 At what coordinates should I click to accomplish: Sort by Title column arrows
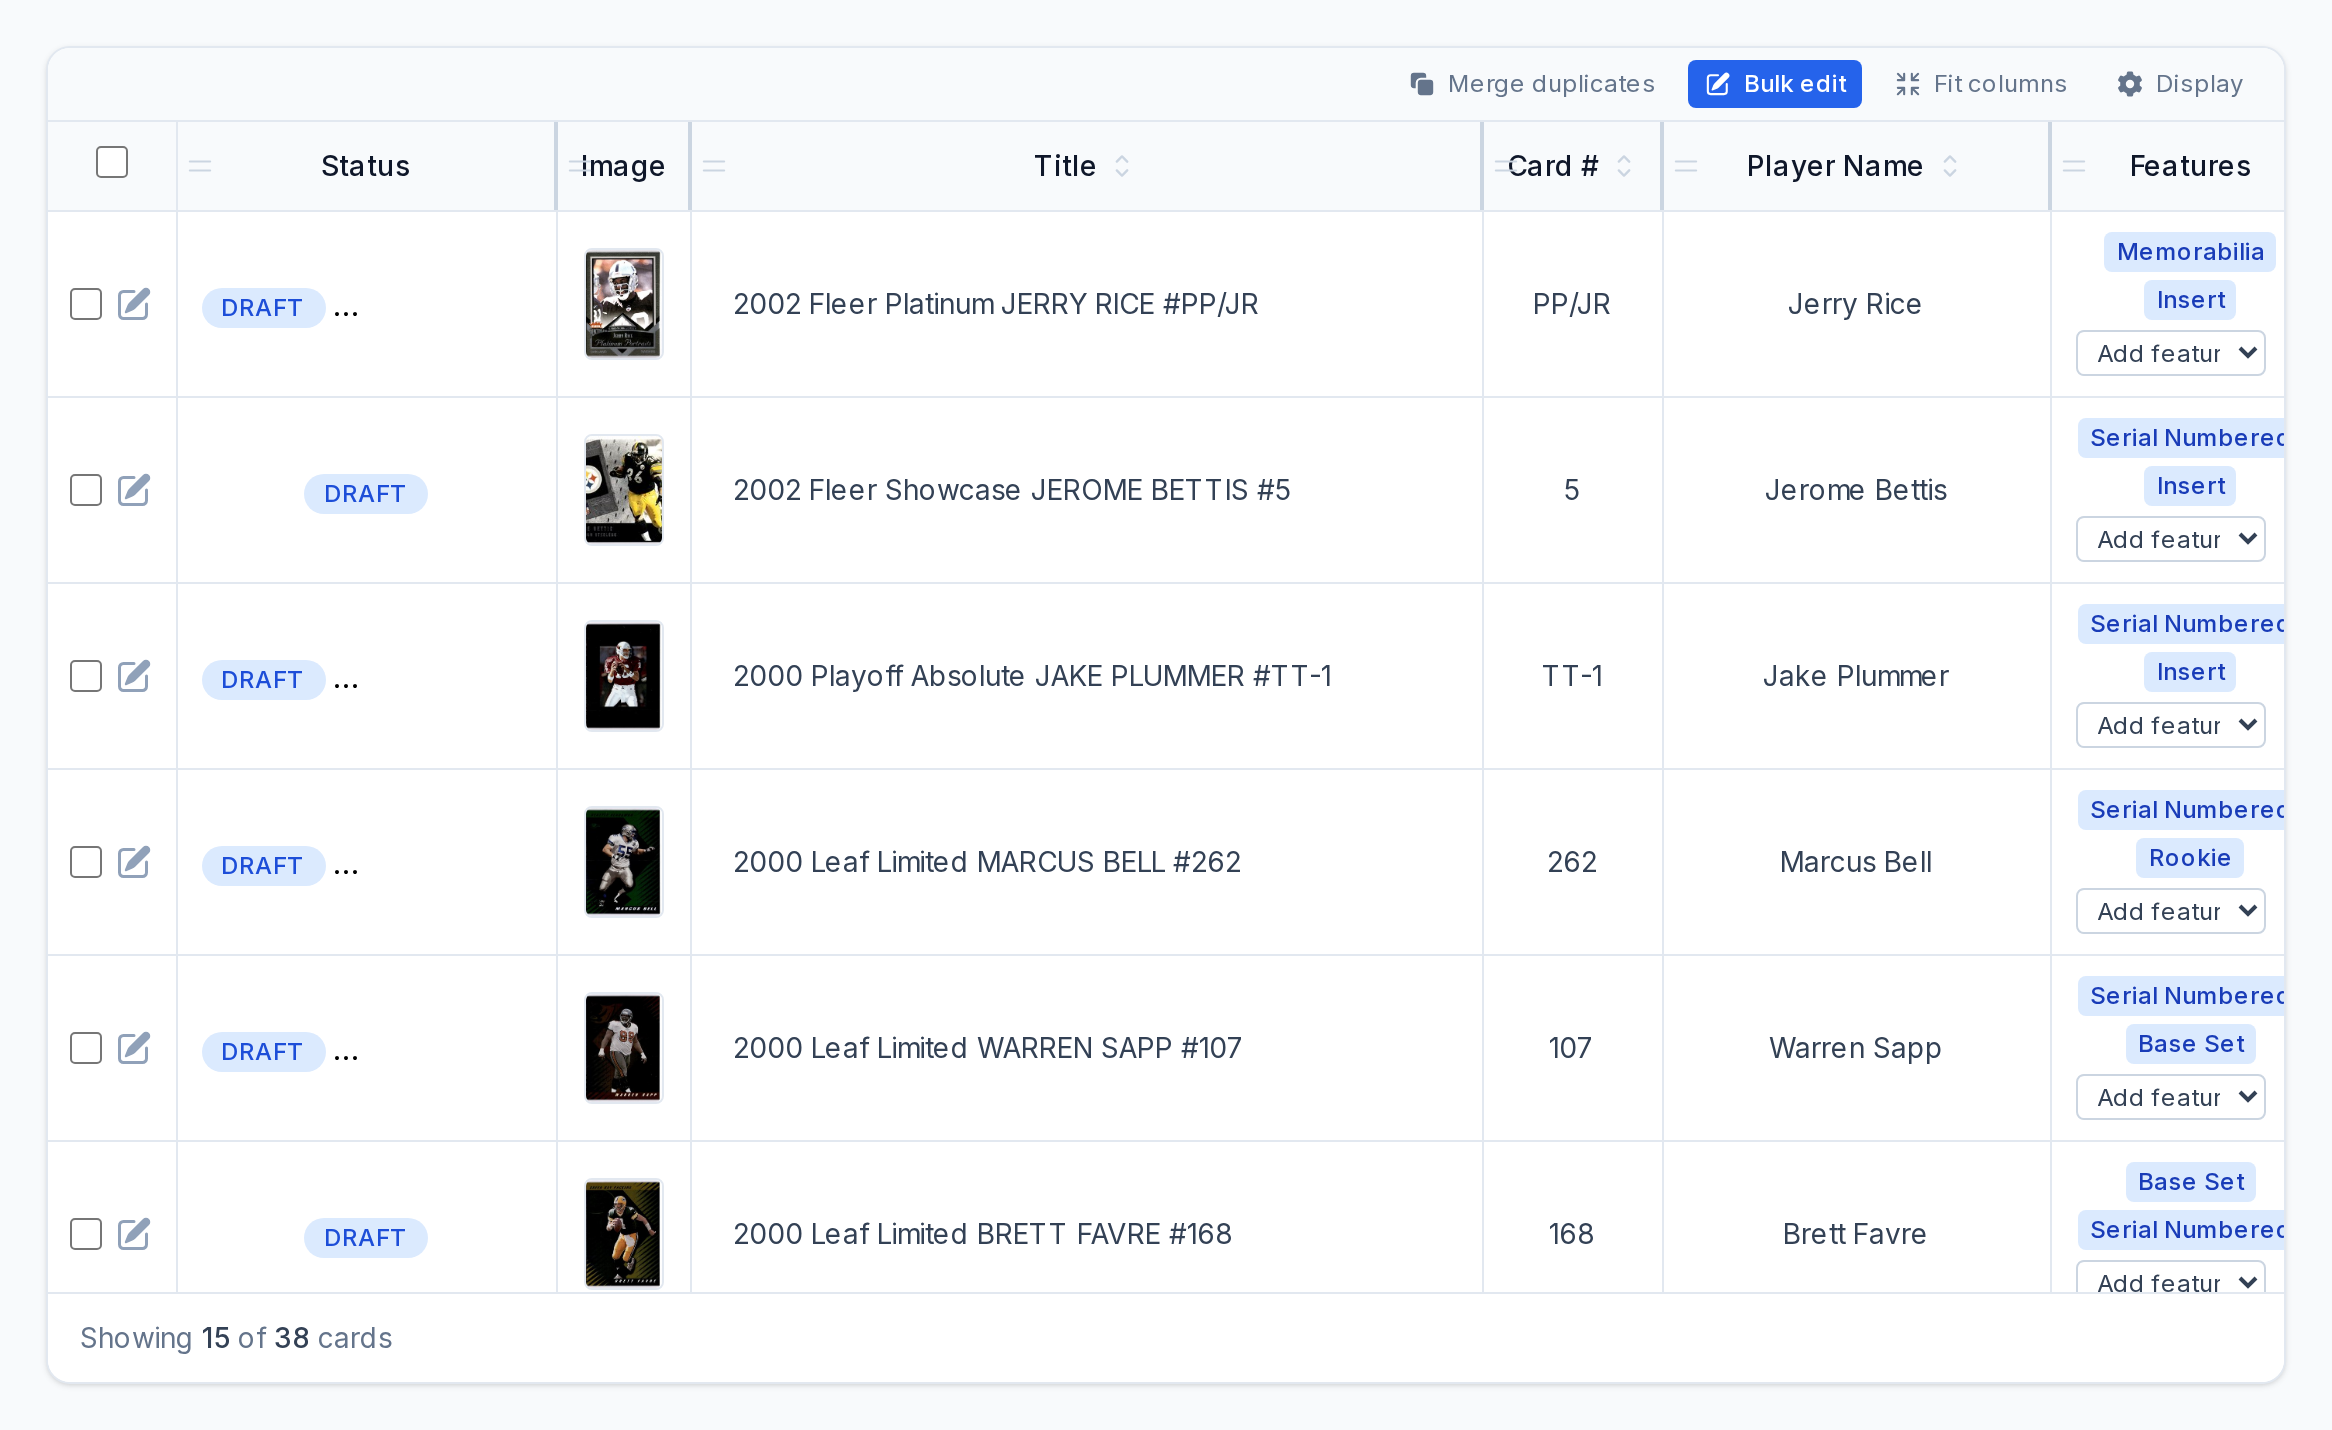click(1122, 166)
